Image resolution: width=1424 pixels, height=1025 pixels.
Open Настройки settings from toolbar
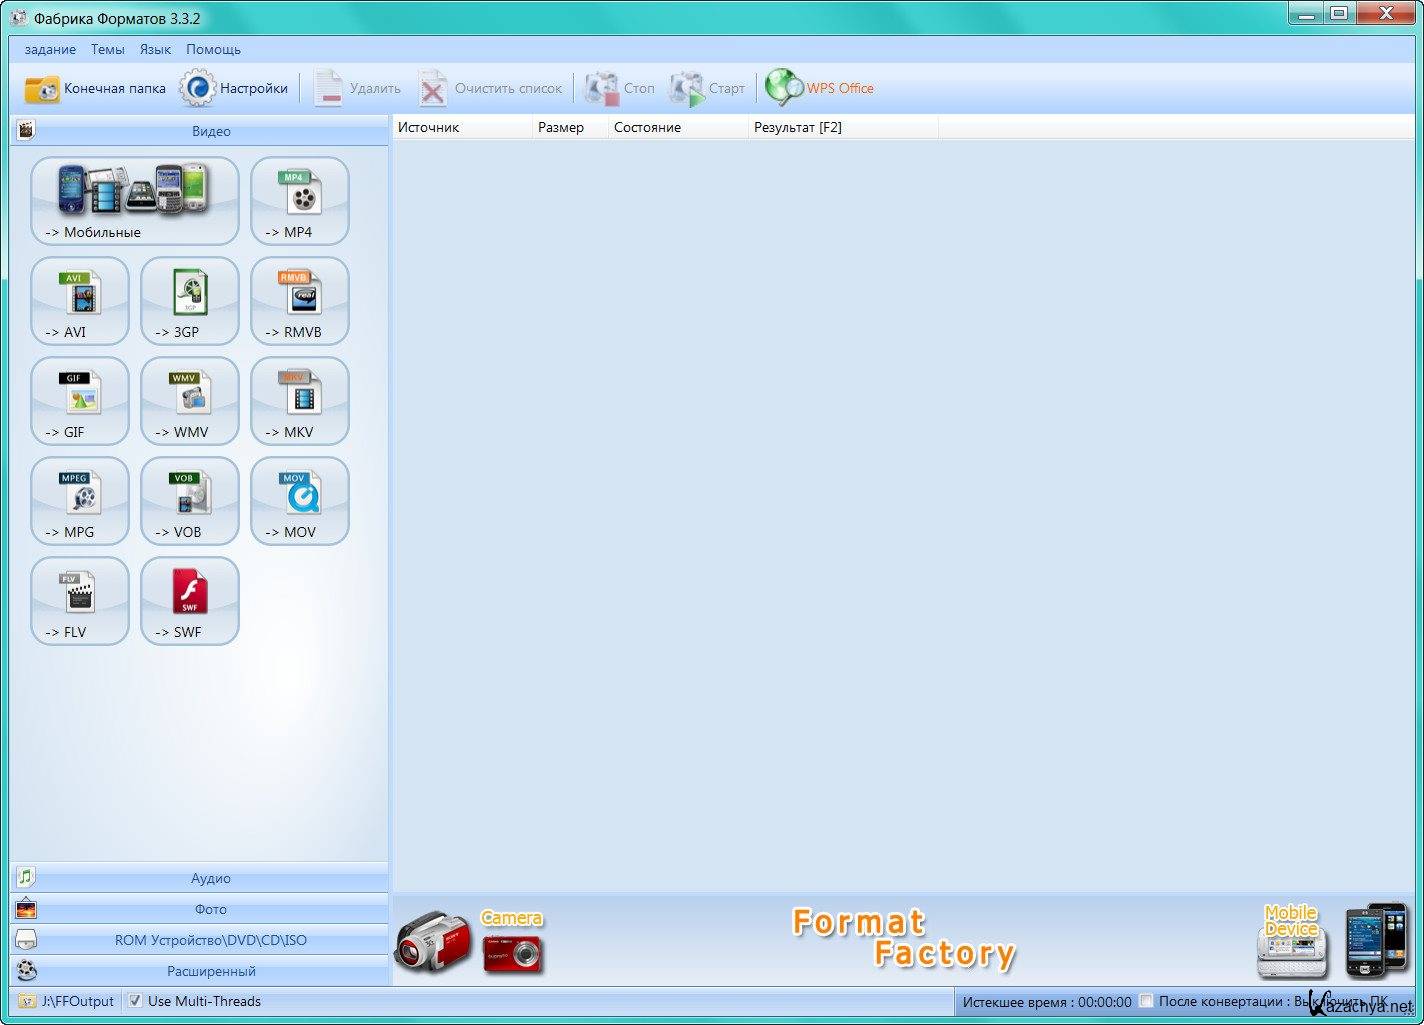point(235,88)
